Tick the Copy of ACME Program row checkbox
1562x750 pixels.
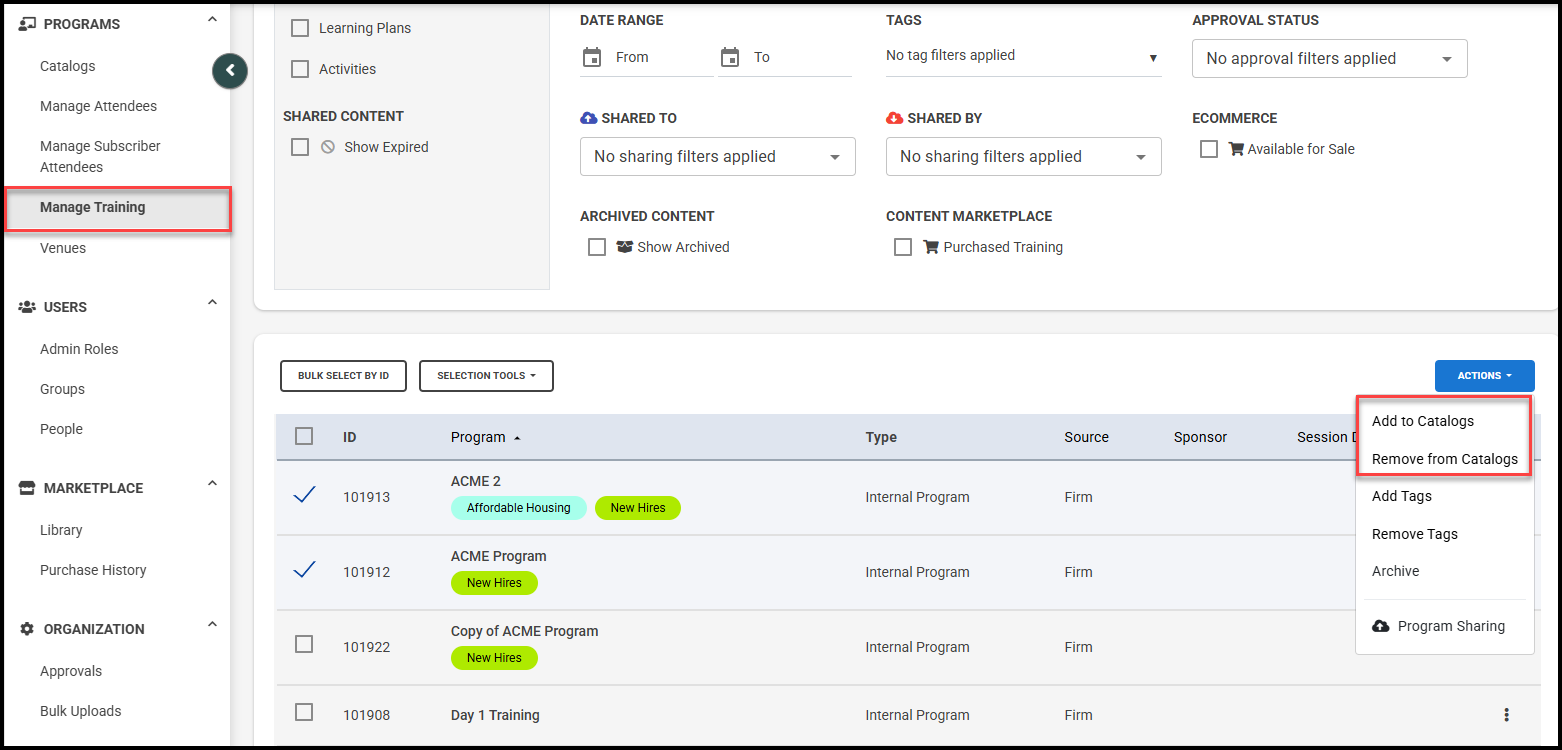(x=304, y=645)
